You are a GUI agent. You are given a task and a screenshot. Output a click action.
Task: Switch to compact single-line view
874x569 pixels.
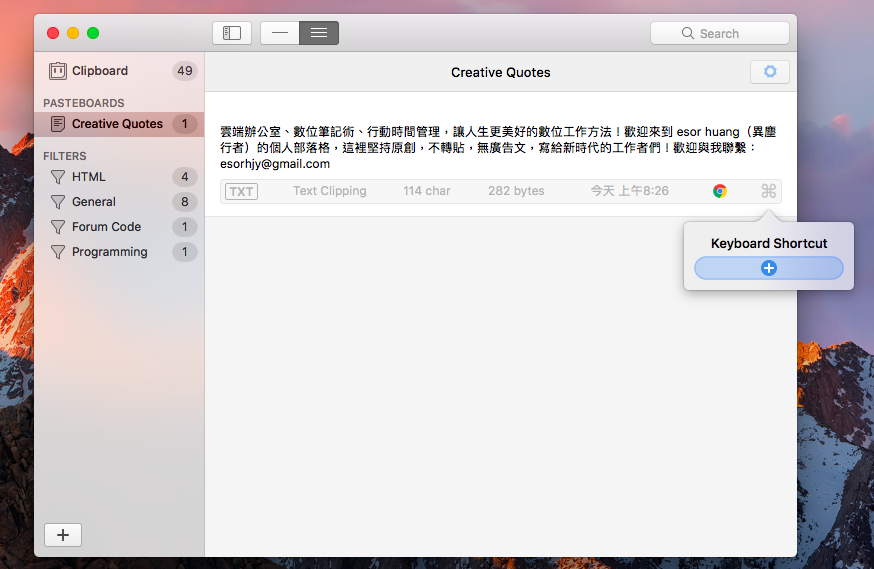pos(280,33)
